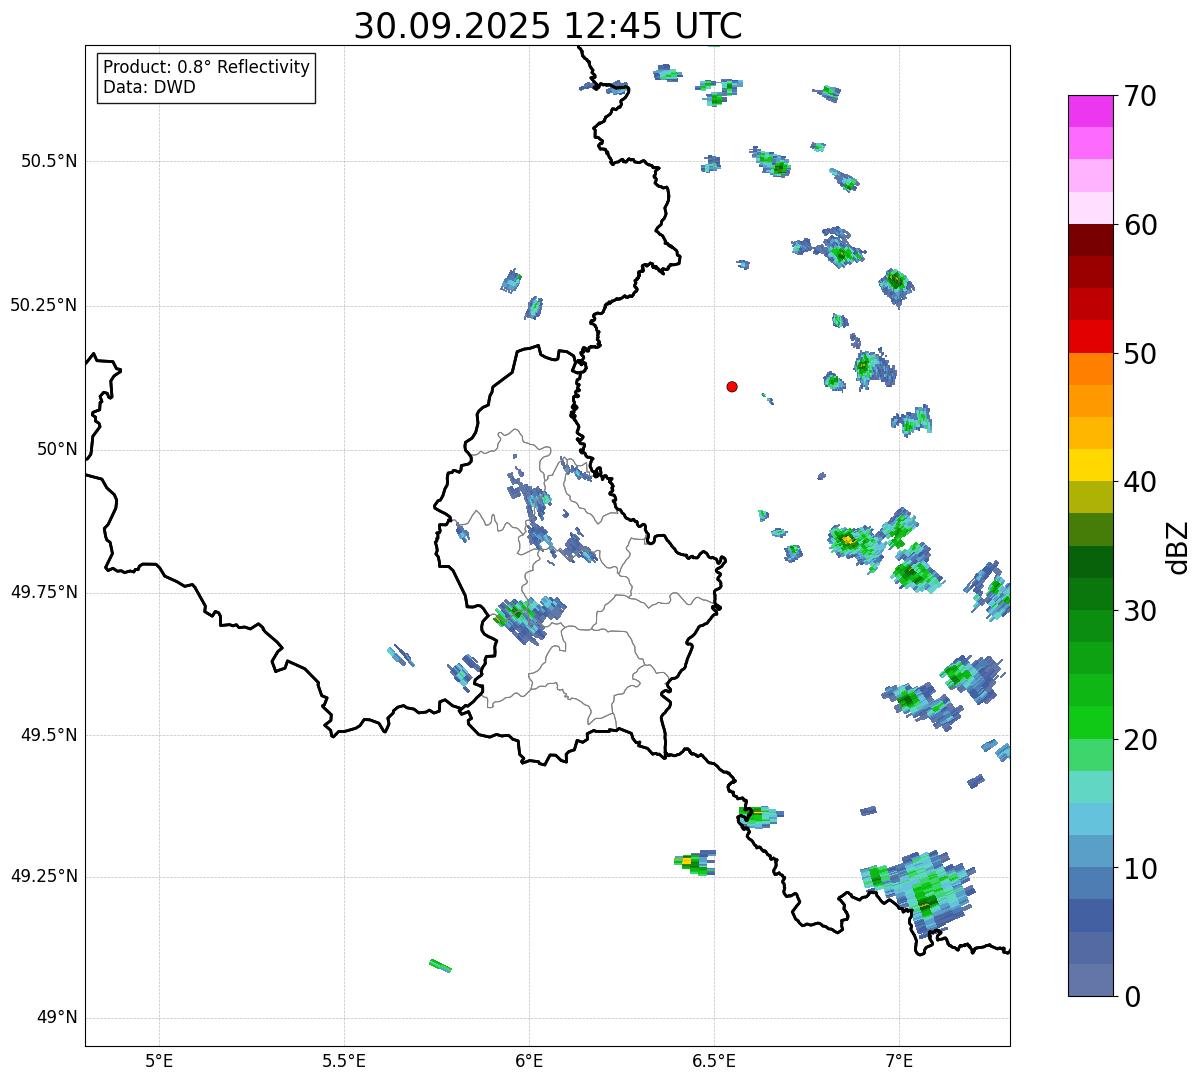The image size is (1202, 1081).
Task: Click the dBZ colorbar axis label
Action: coord(1178,546)
